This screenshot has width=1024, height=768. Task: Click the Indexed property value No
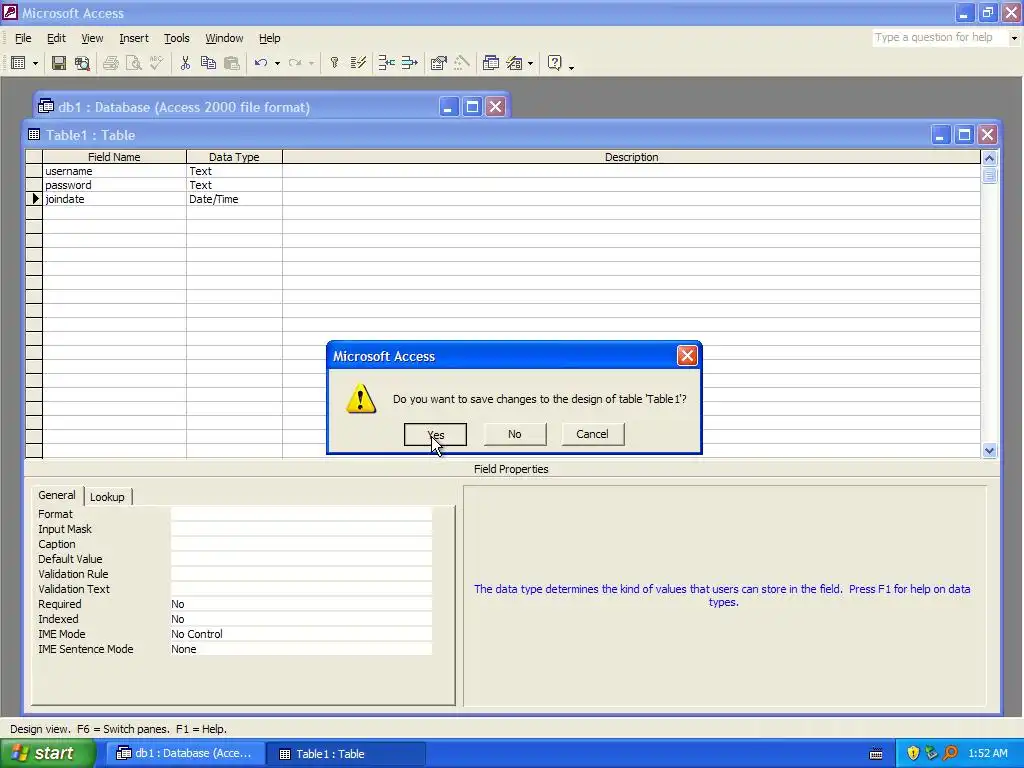pyautogui.click(x=301, y=619)
